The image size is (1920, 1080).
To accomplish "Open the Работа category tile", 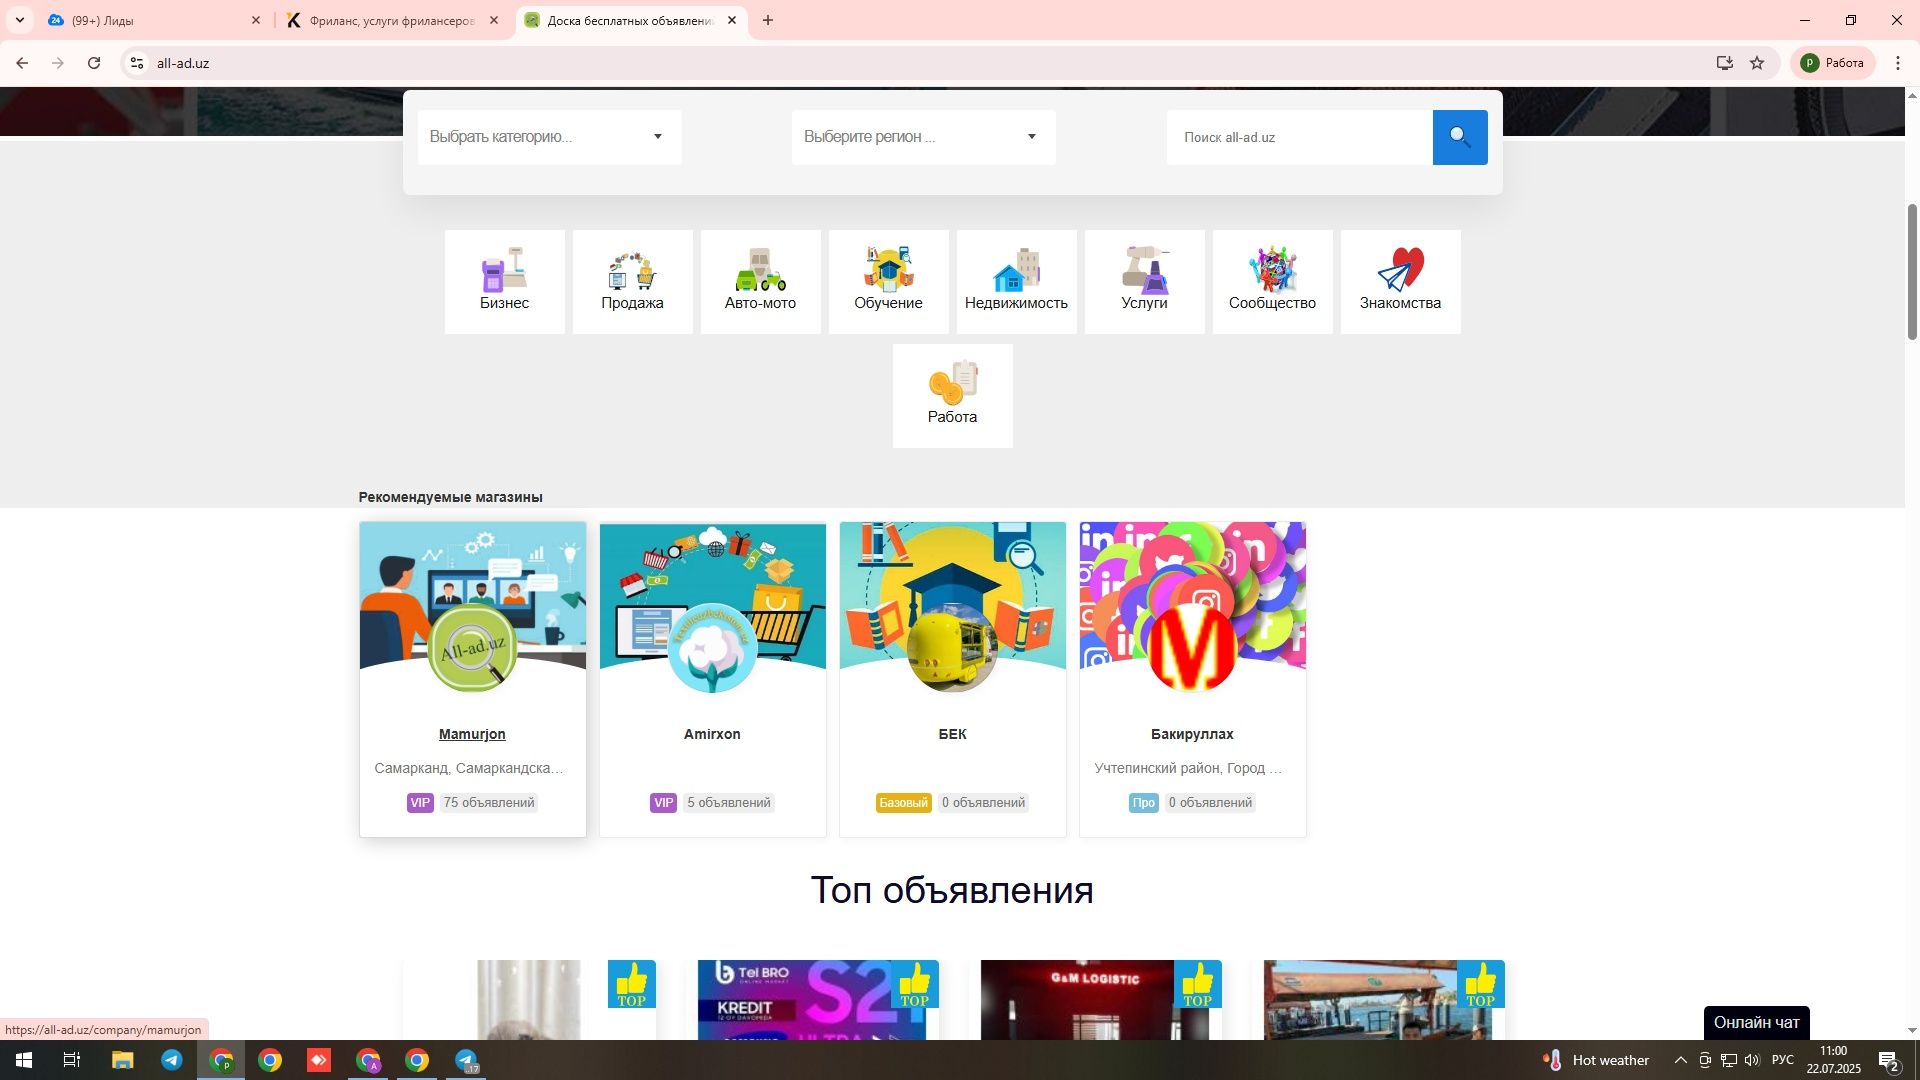I will [952, 395].
